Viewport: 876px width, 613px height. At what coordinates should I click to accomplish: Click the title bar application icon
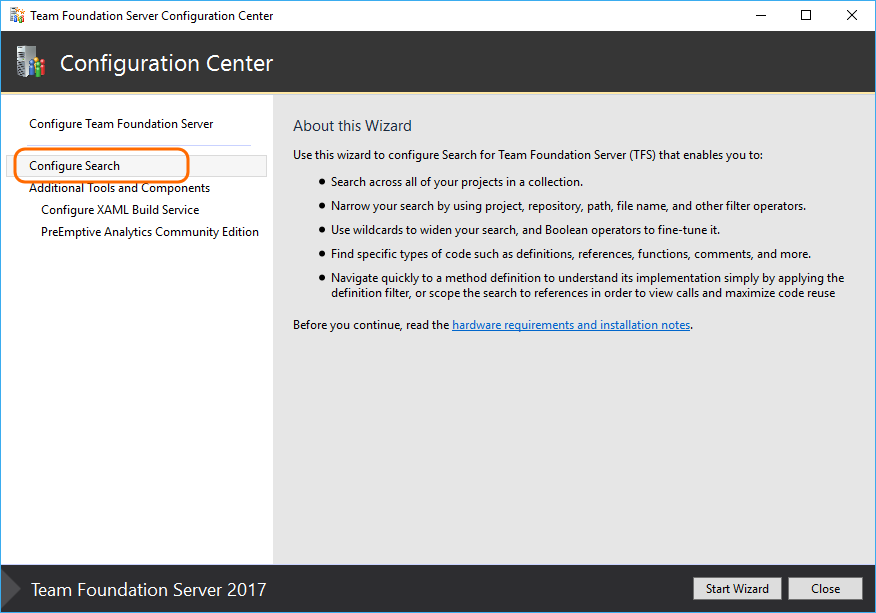coord(17,15)
